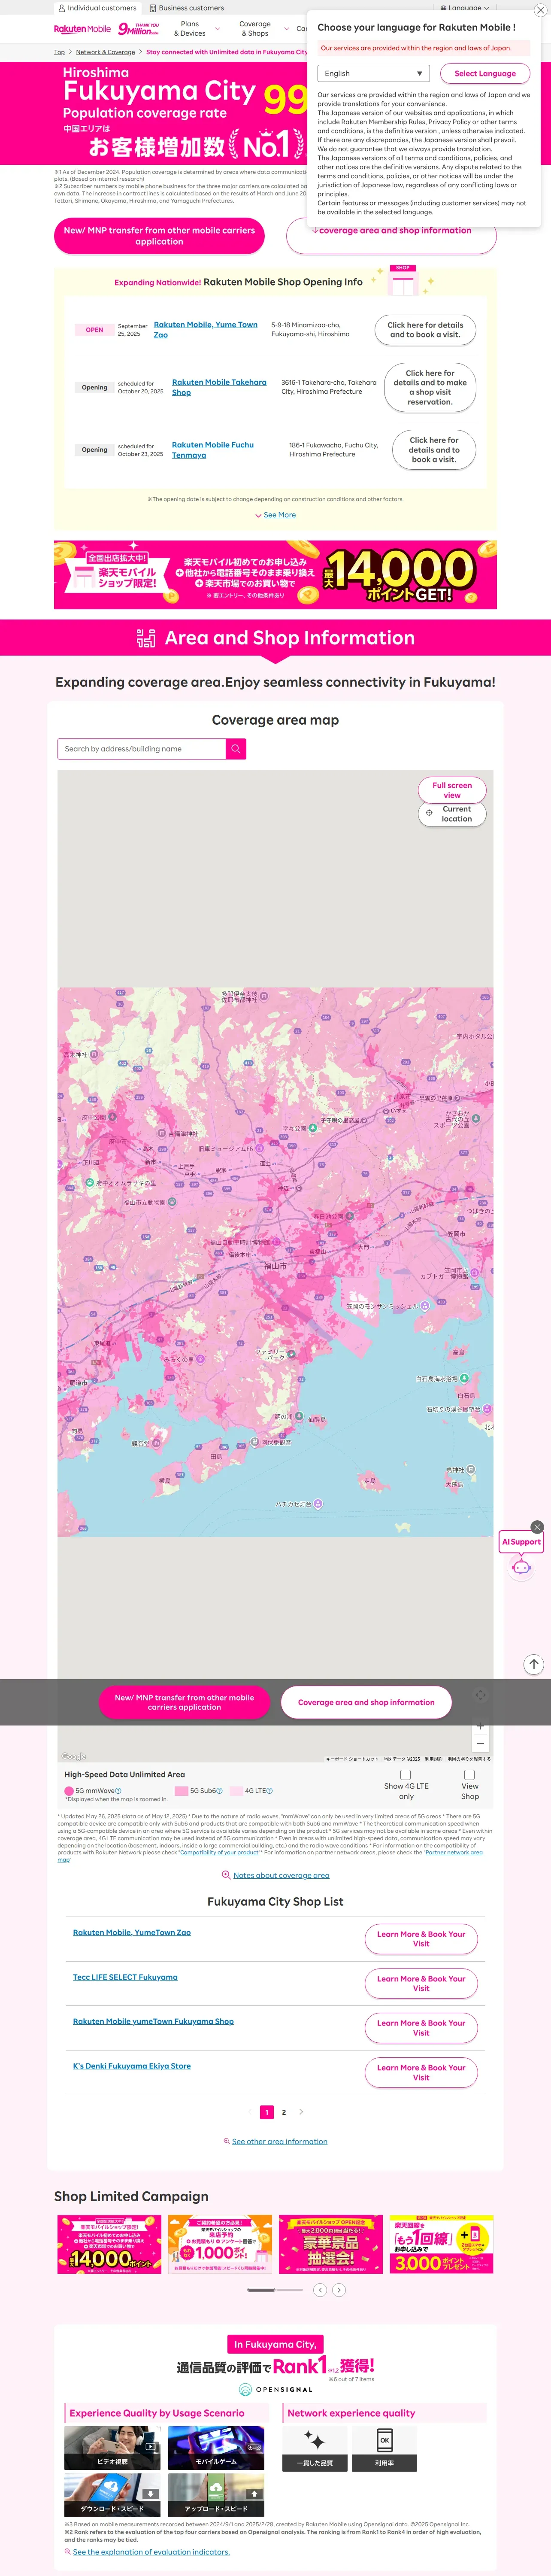
Task: Open the 3,000 points campaign thumbnail
Action: tap(441, 2245)
